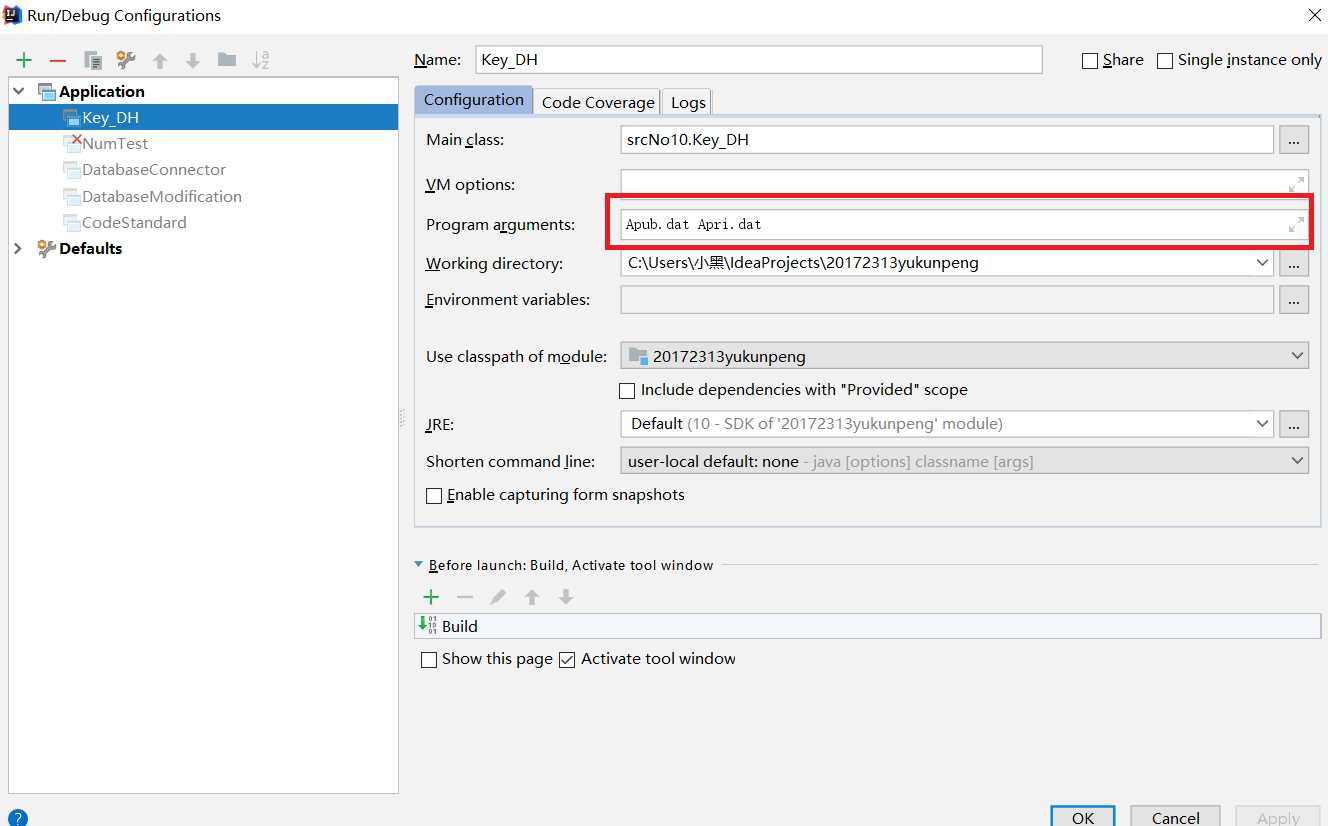Screen dimensions: 1328x826
Task: Click the Main class text field
Action: pyautogui.click(x=947, y=140)
